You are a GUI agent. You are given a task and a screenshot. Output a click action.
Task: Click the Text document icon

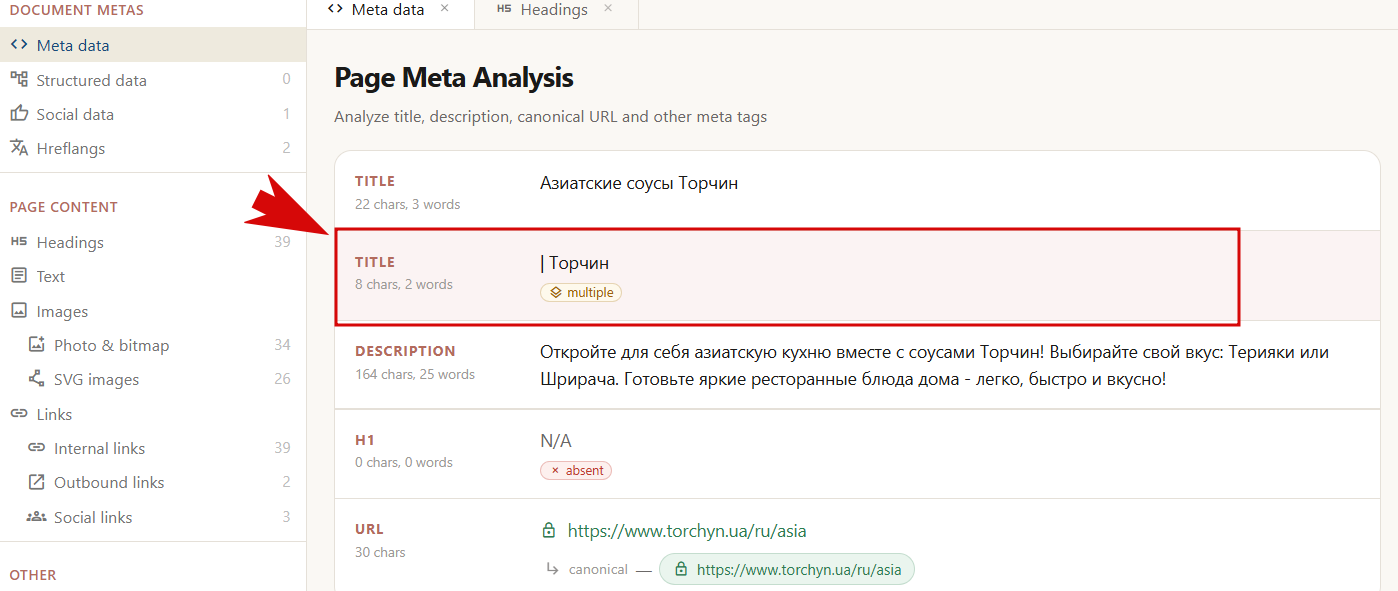pyautogui.click(x=19, y=276)
